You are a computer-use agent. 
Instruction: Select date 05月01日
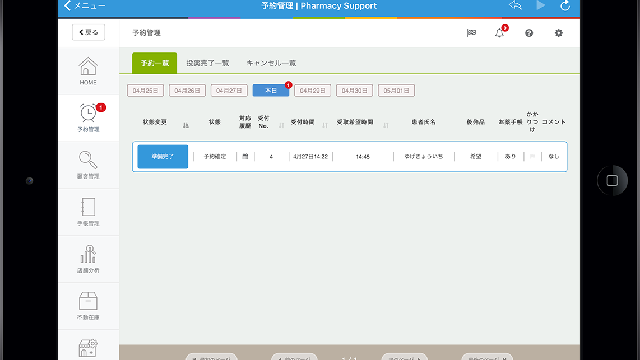[396, 91]
